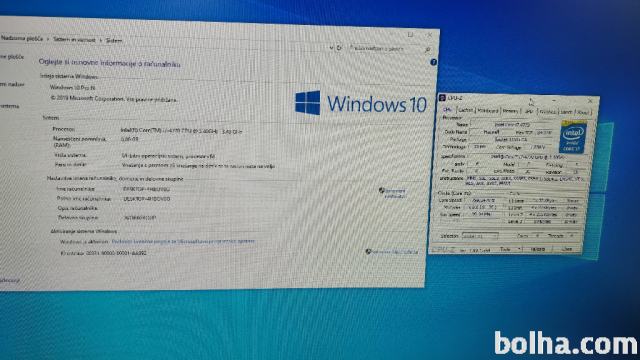The image size is (640, 360).
Task: Expand the address bar history dropdown arrow
Action: click(331, 48)
